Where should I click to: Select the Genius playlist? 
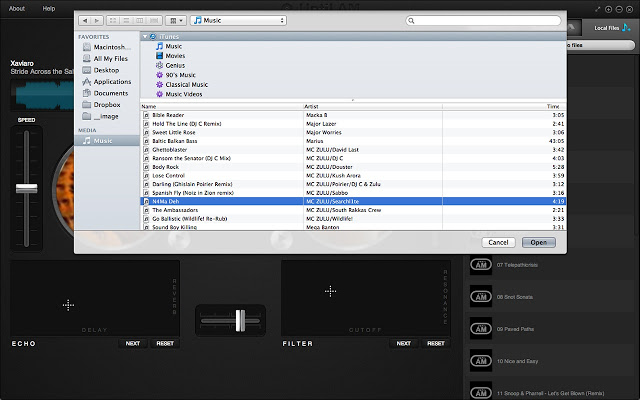pyautogui.click(x=171, y=65)
